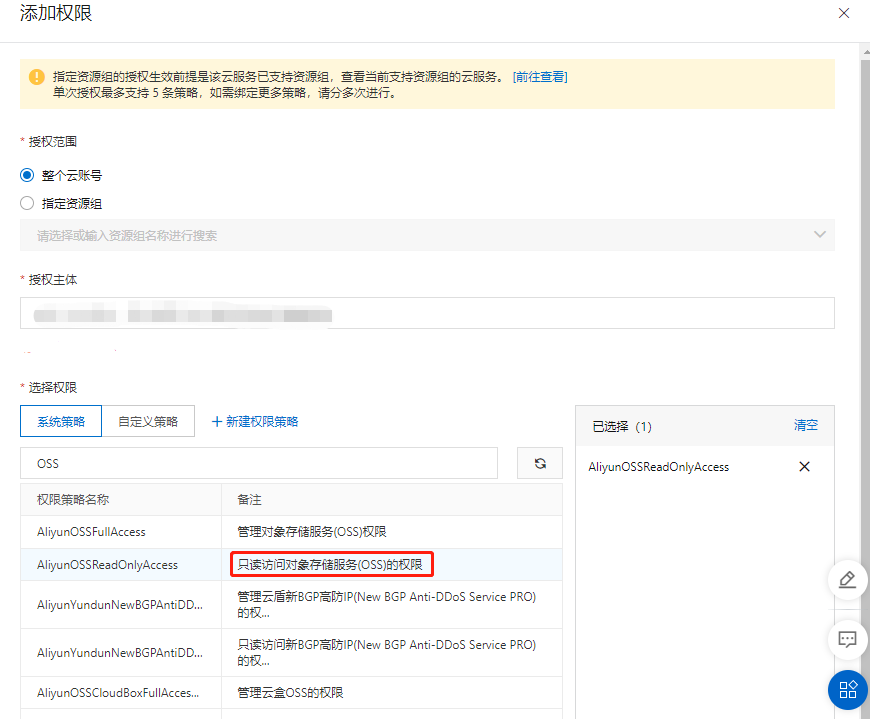Select 整个云账号 radio option
The height and width of the screenshot is (719, 870).
(27, 175)
